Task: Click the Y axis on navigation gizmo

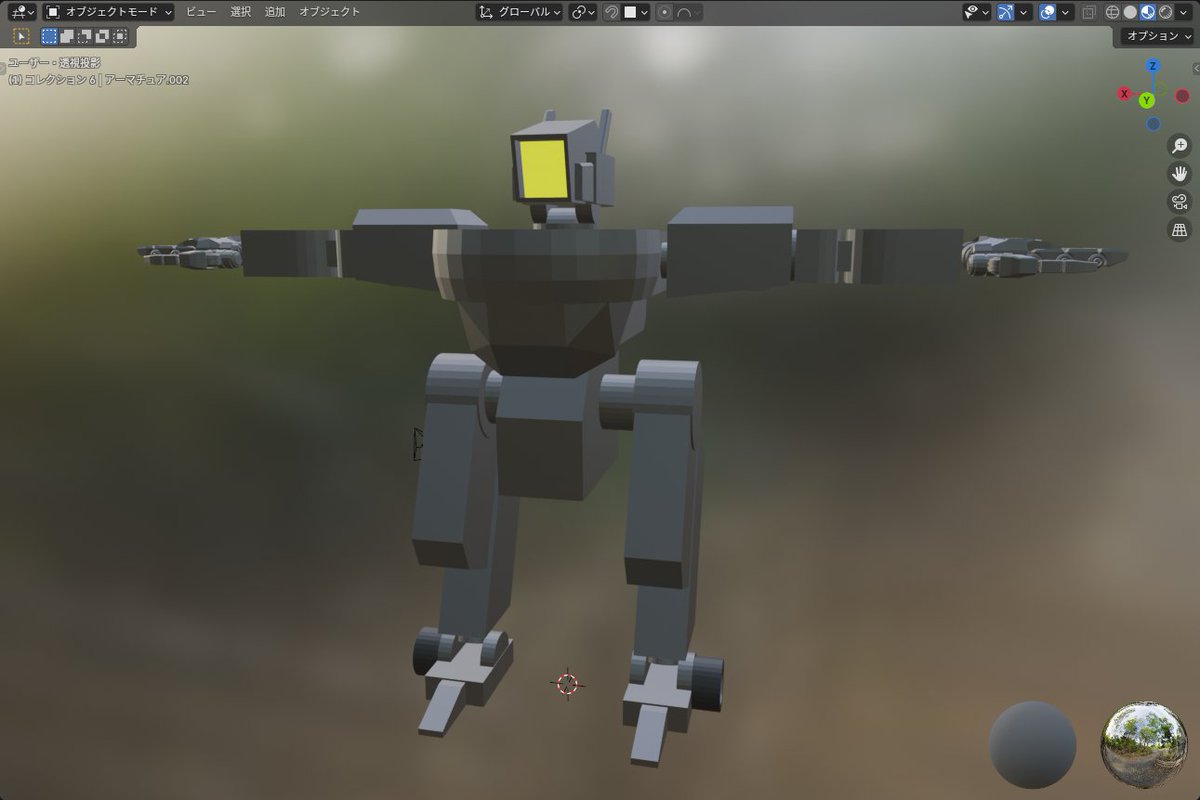Action: point(1147,100)
